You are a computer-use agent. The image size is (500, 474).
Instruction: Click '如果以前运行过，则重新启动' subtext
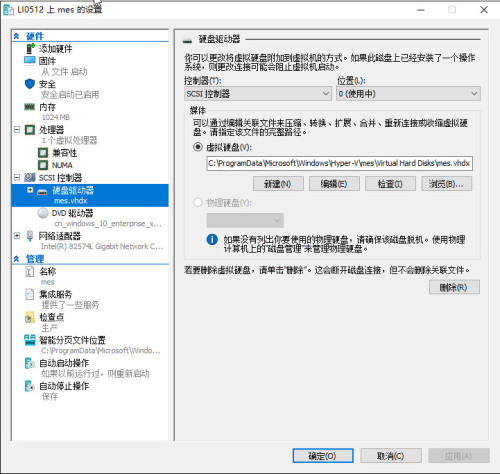(95, 374)
